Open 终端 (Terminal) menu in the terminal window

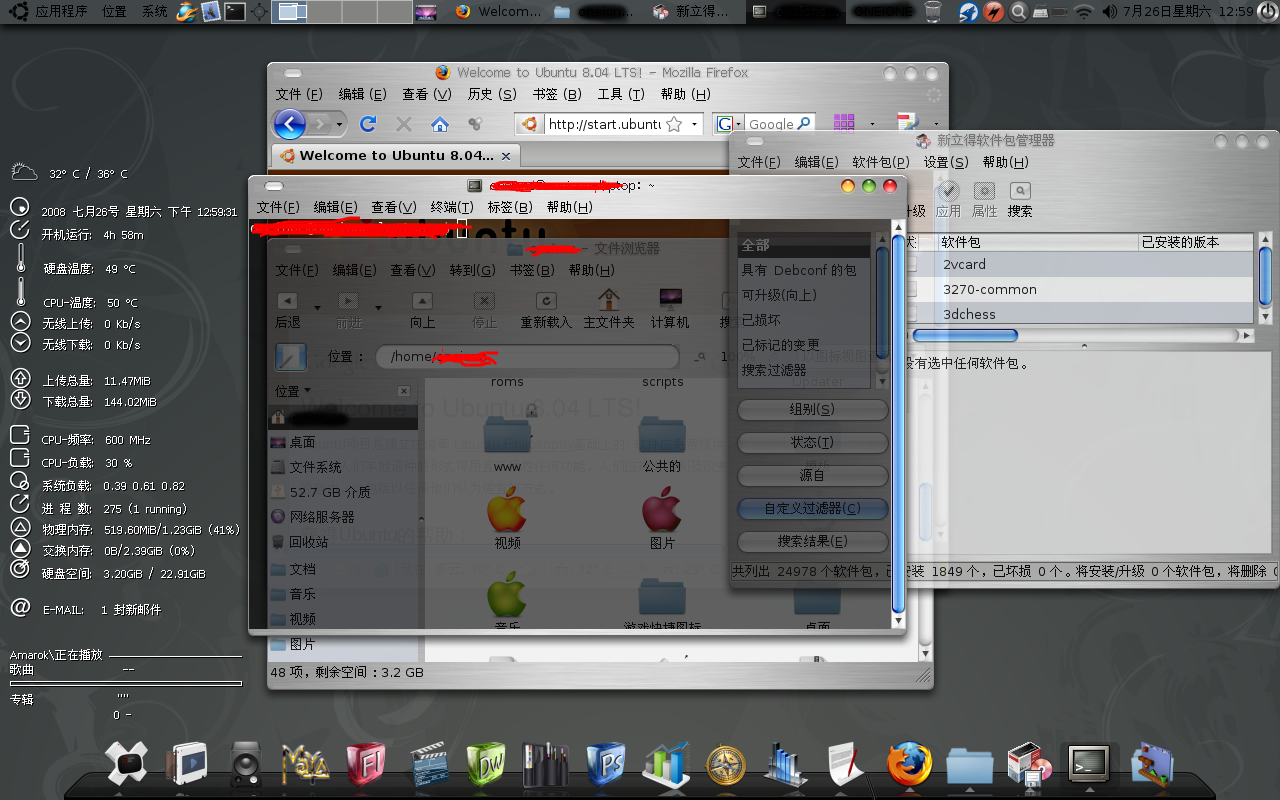tap(452, 207)
